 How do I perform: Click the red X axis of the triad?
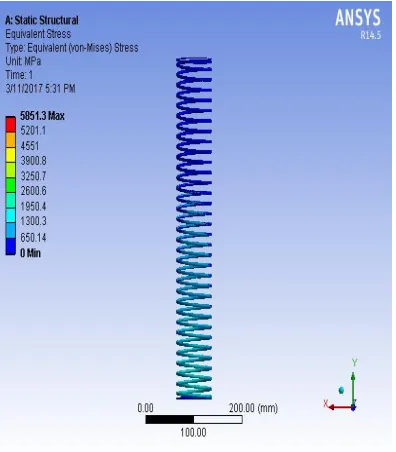tap(341, 407)
